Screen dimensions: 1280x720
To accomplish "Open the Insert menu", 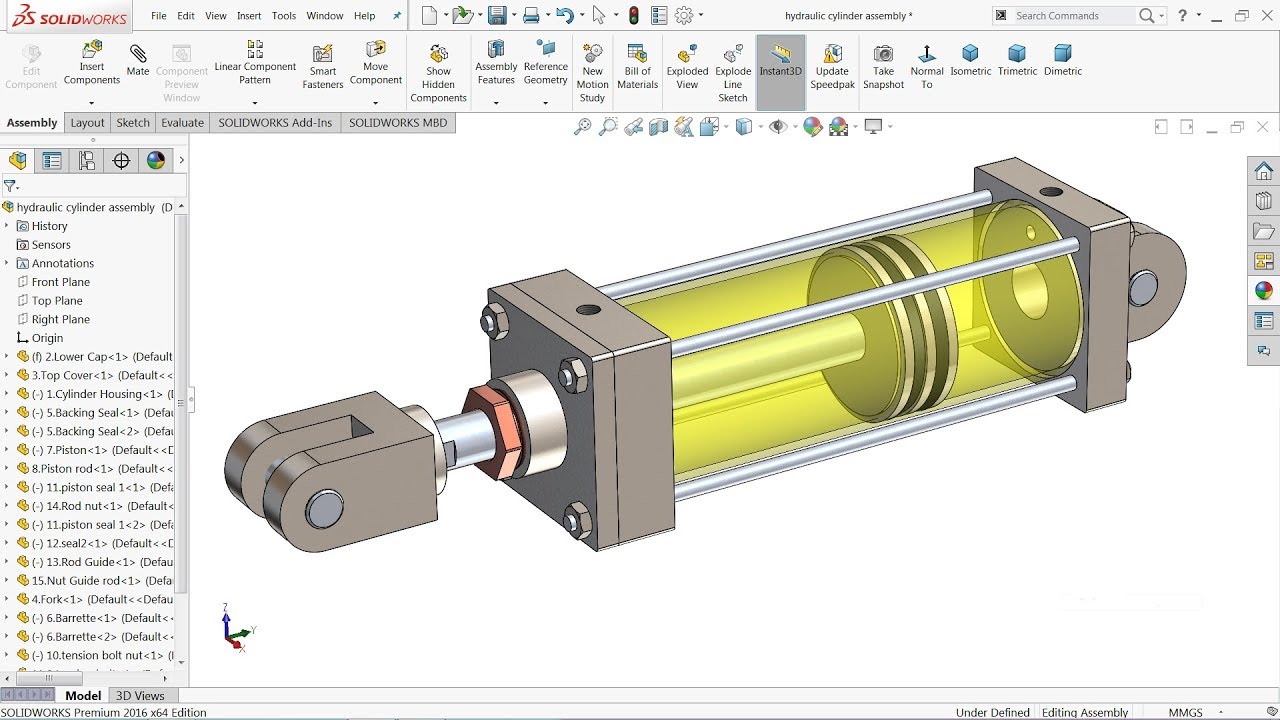I will pyautogui.click(x=248, y=15).
